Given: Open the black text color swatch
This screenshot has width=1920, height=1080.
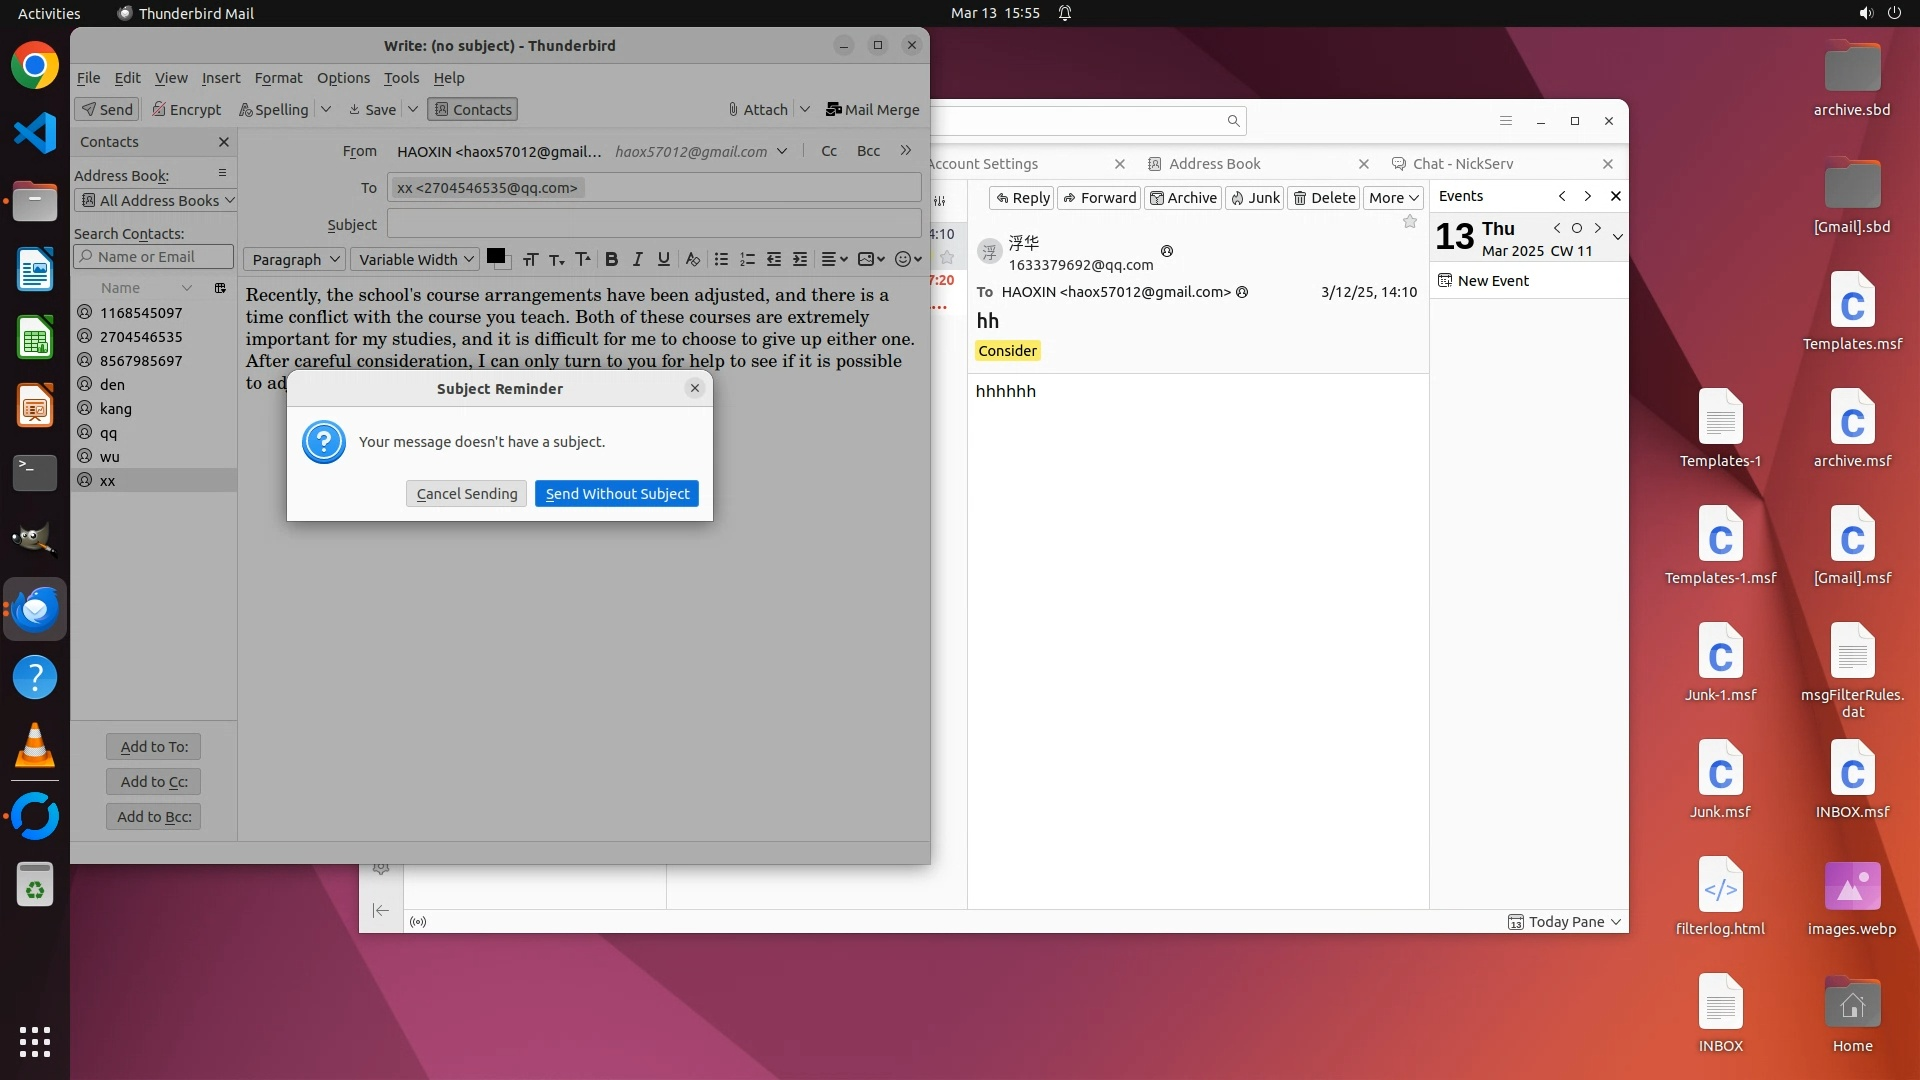Looking at the screenshot, I should (495, 256).
